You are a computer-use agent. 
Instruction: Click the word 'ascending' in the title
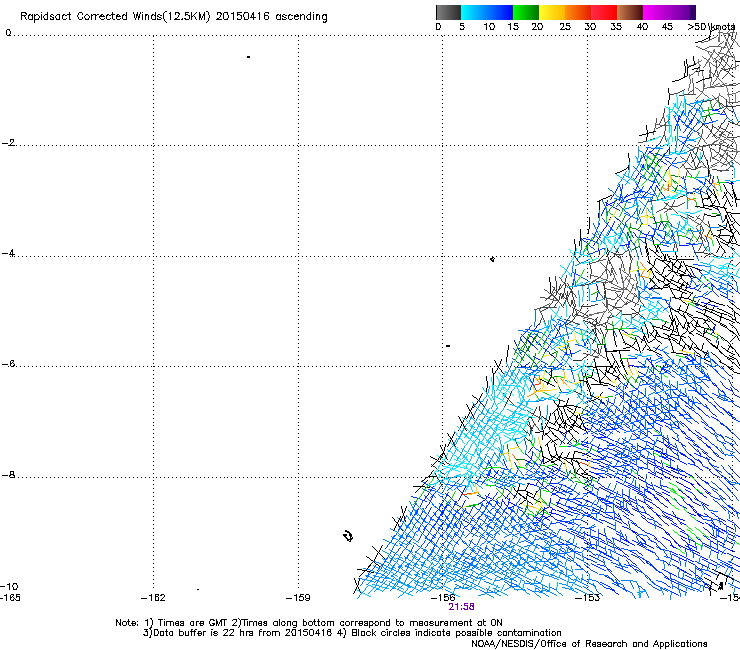[x=302, y=17]
